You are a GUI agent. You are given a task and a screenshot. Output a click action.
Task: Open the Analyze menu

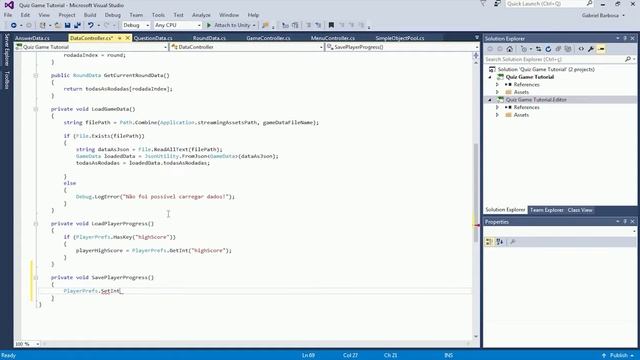[201, 15]
